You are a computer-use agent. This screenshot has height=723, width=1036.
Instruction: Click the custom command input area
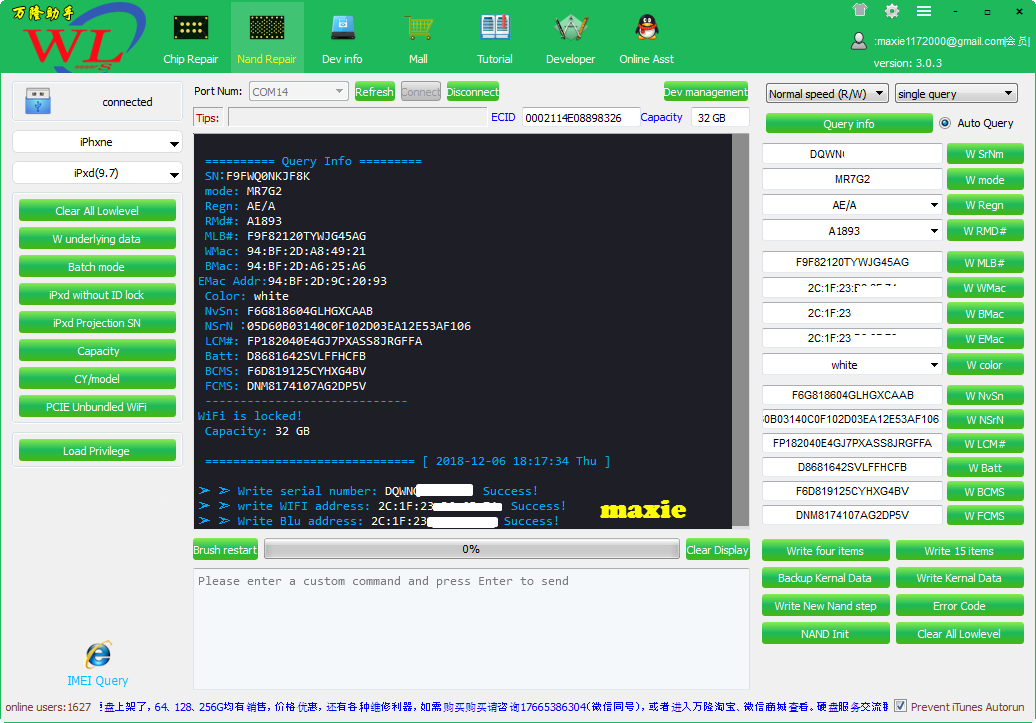471,628
